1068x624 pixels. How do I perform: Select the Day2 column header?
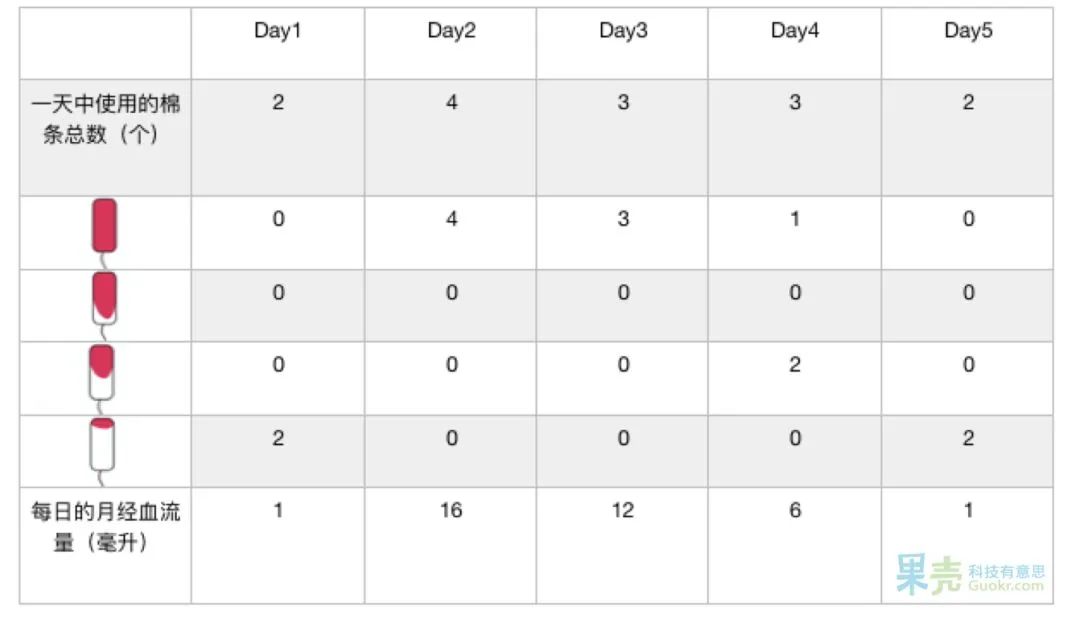pos(451,31)
